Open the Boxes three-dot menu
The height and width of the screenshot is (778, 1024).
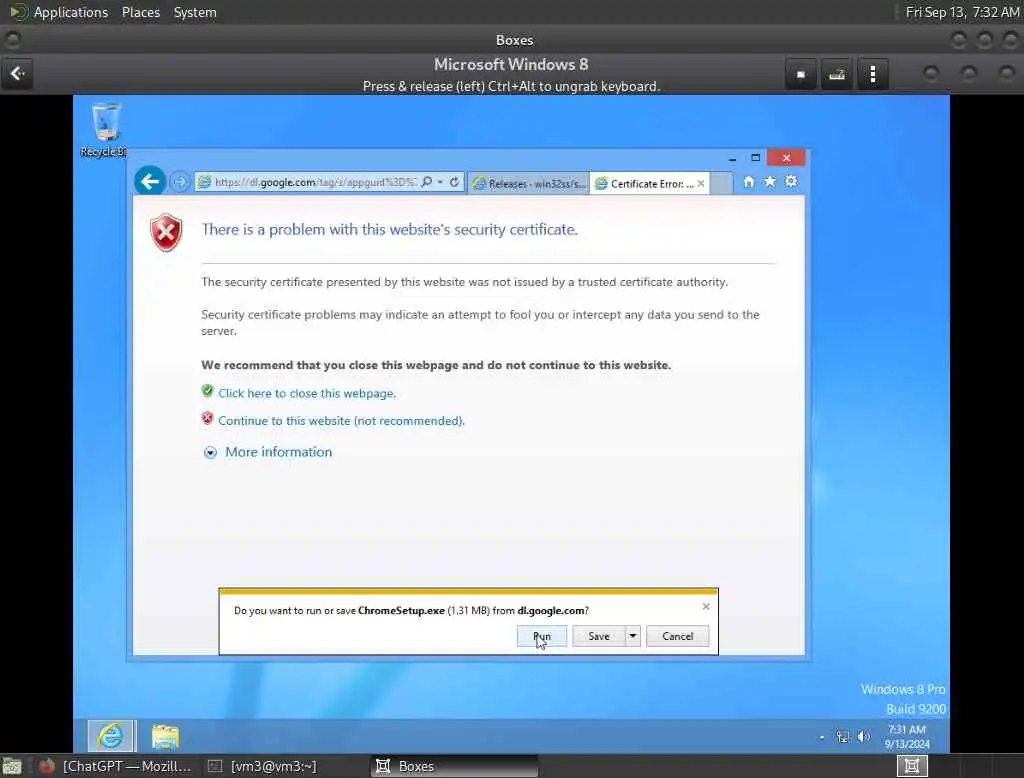872,74
